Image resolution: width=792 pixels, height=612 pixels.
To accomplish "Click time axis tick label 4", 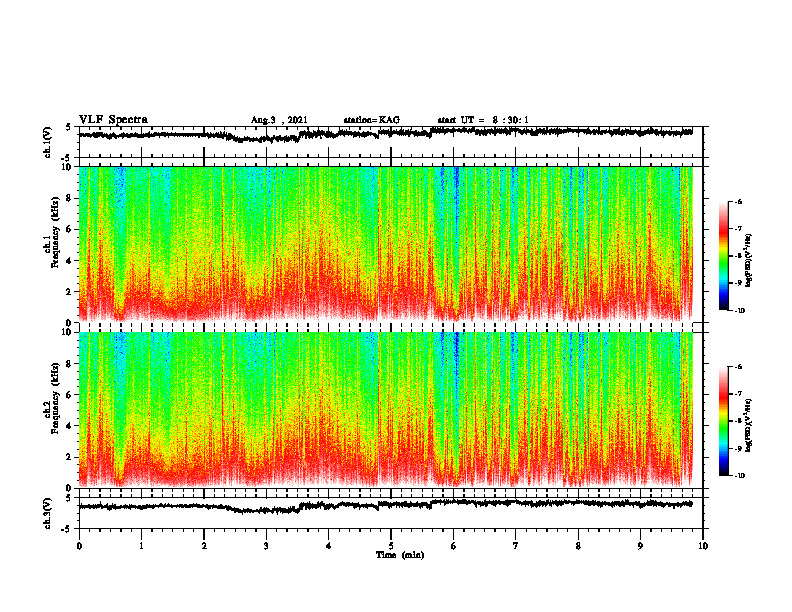I will (x=329, y=546).
